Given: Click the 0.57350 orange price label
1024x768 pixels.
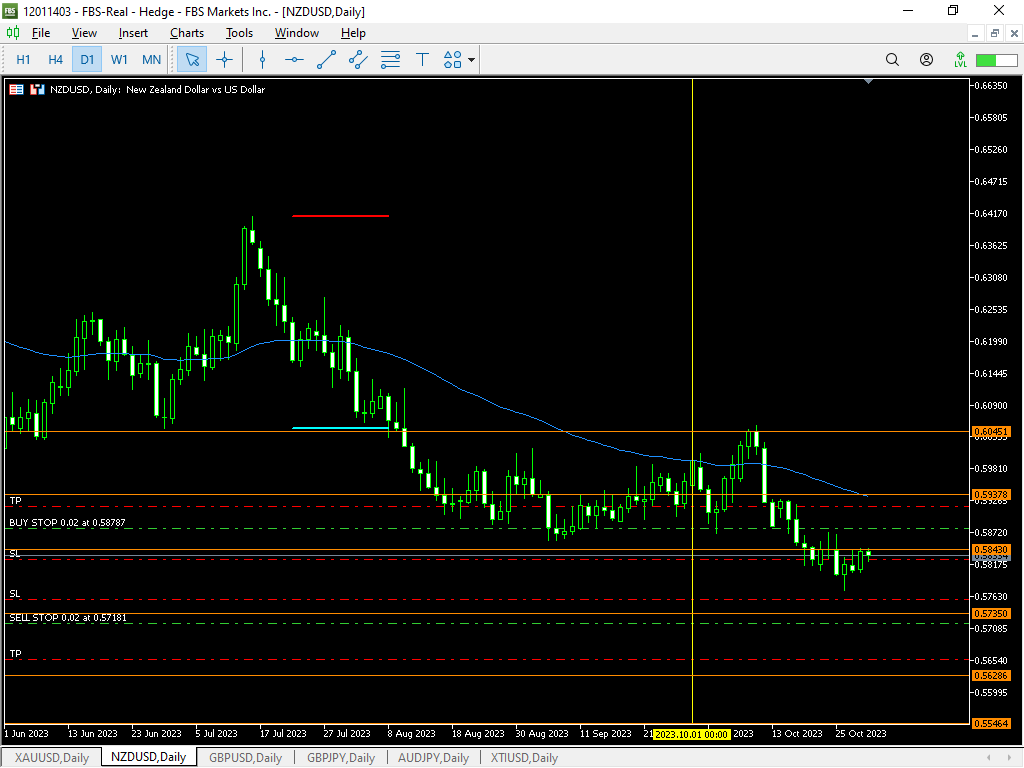Looking at the screenshot, I should (x=991, y=613).
